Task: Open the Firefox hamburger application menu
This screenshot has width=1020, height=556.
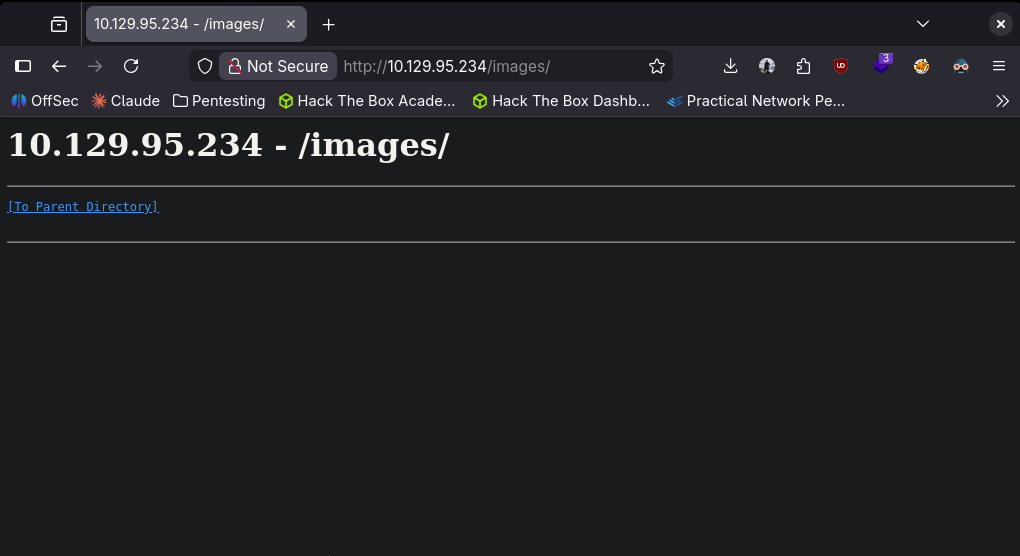Action: pyautogui.click(x=998, y=66)
